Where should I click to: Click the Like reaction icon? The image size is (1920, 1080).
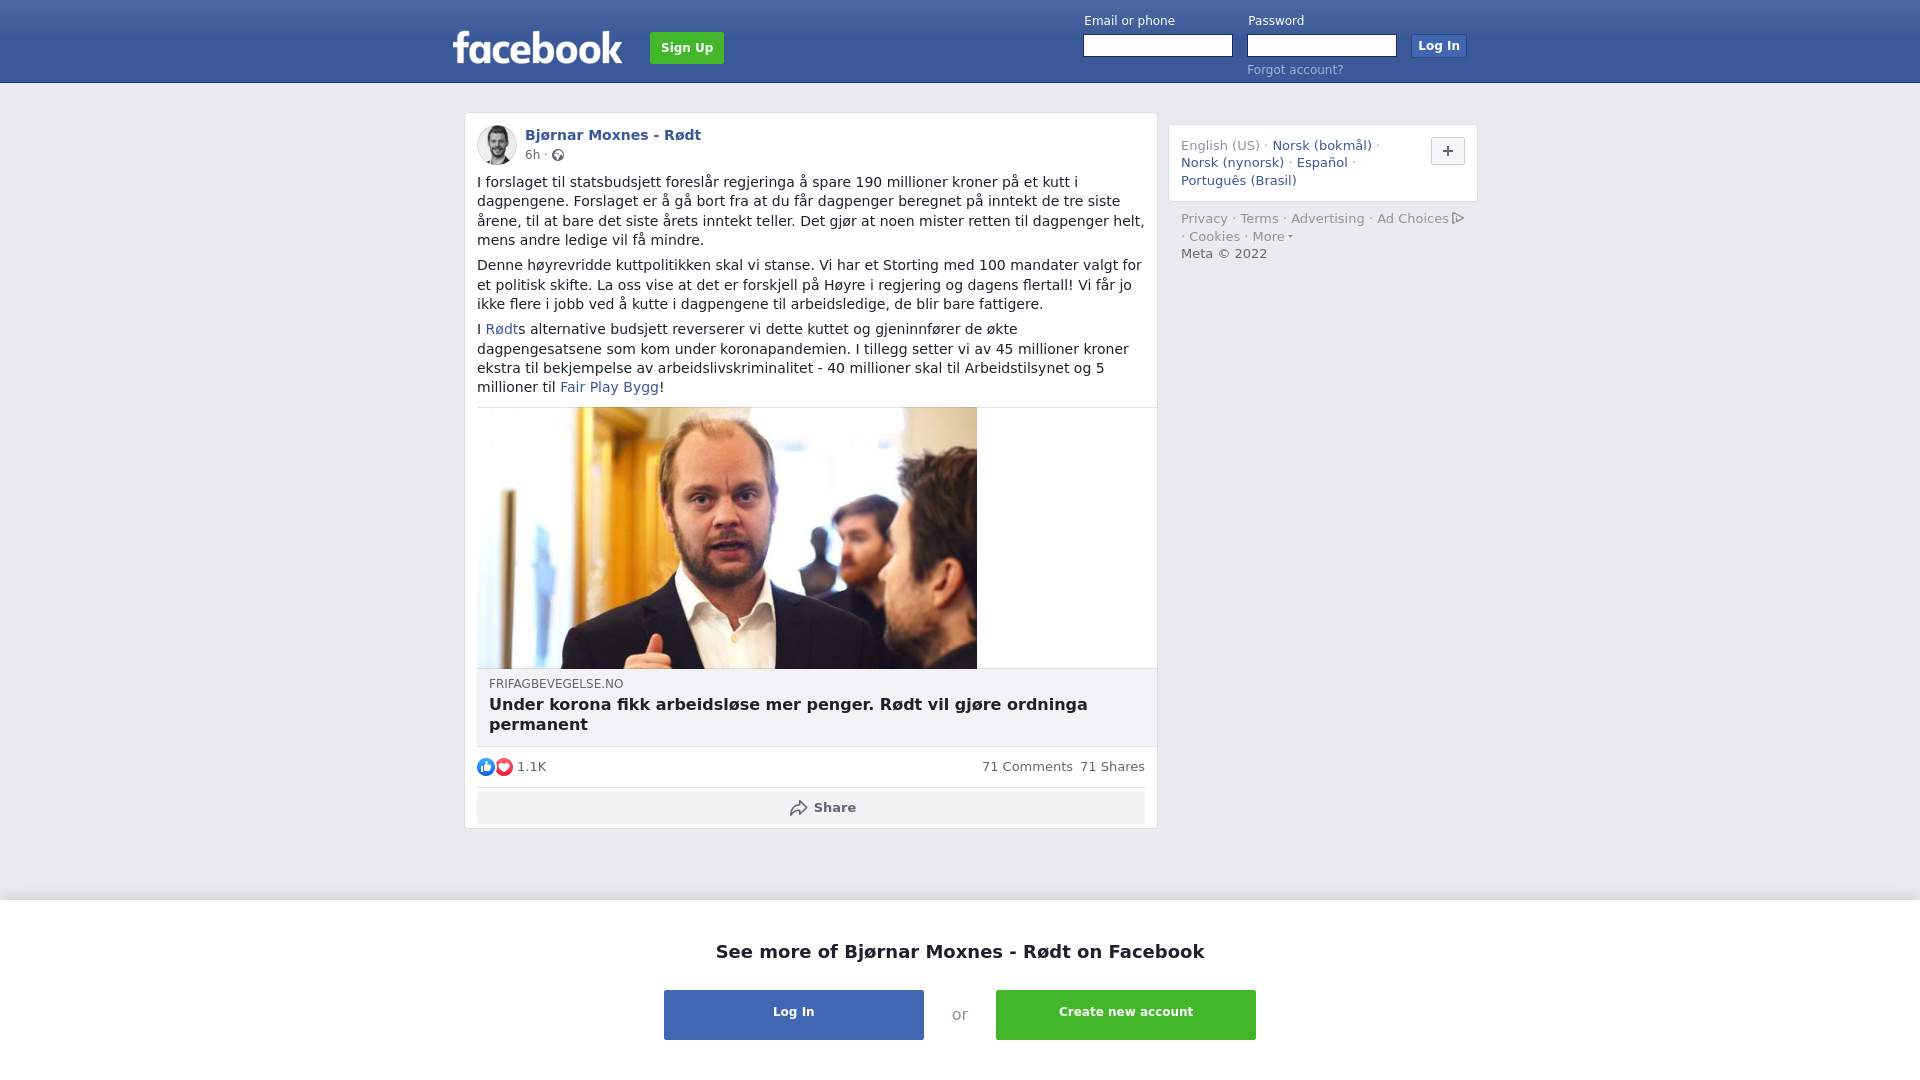(x=486, y=767)
